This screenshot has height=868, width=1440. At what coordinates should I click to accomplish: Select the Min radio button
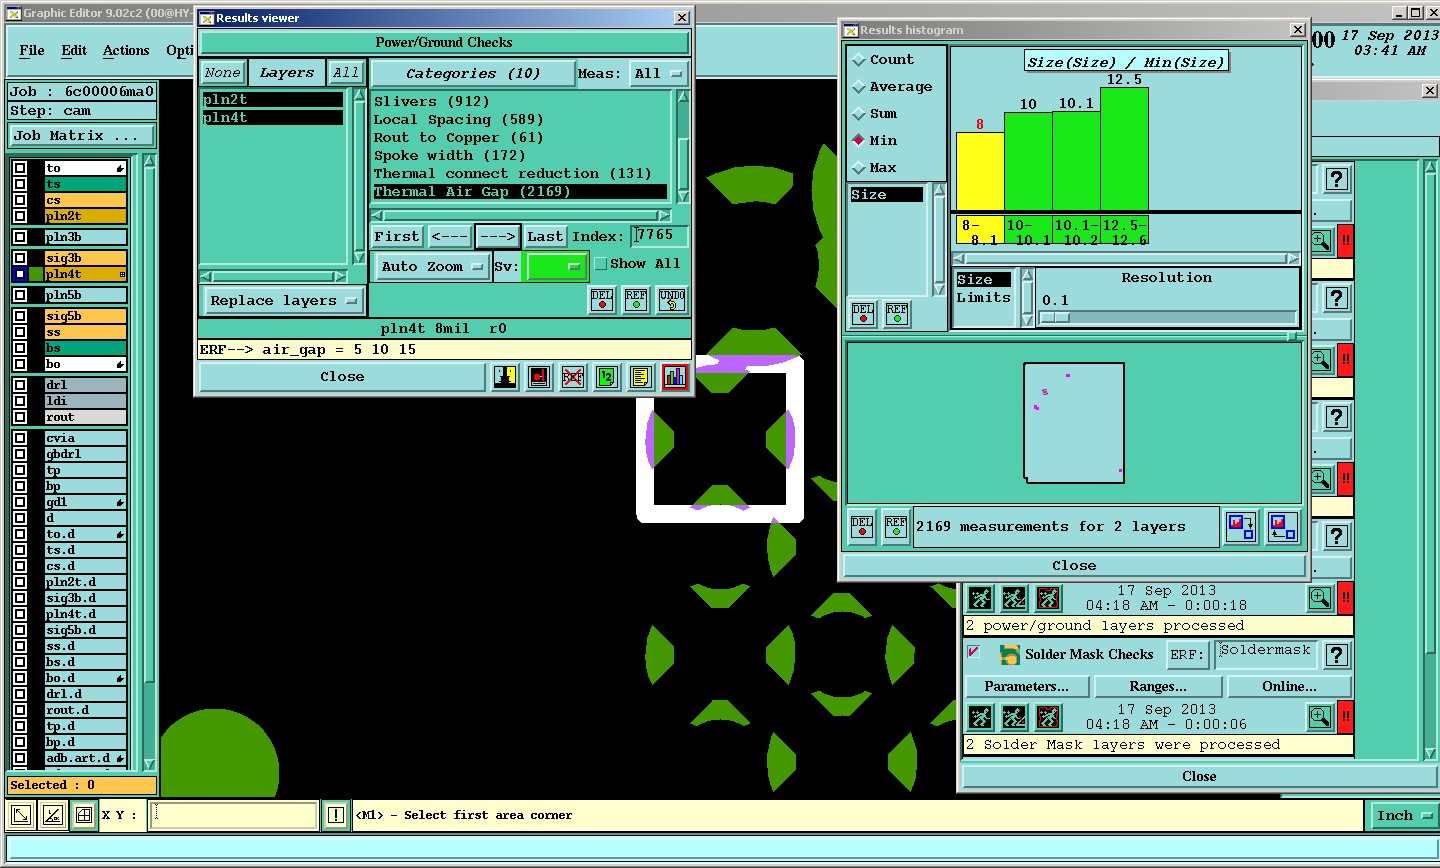859,140
